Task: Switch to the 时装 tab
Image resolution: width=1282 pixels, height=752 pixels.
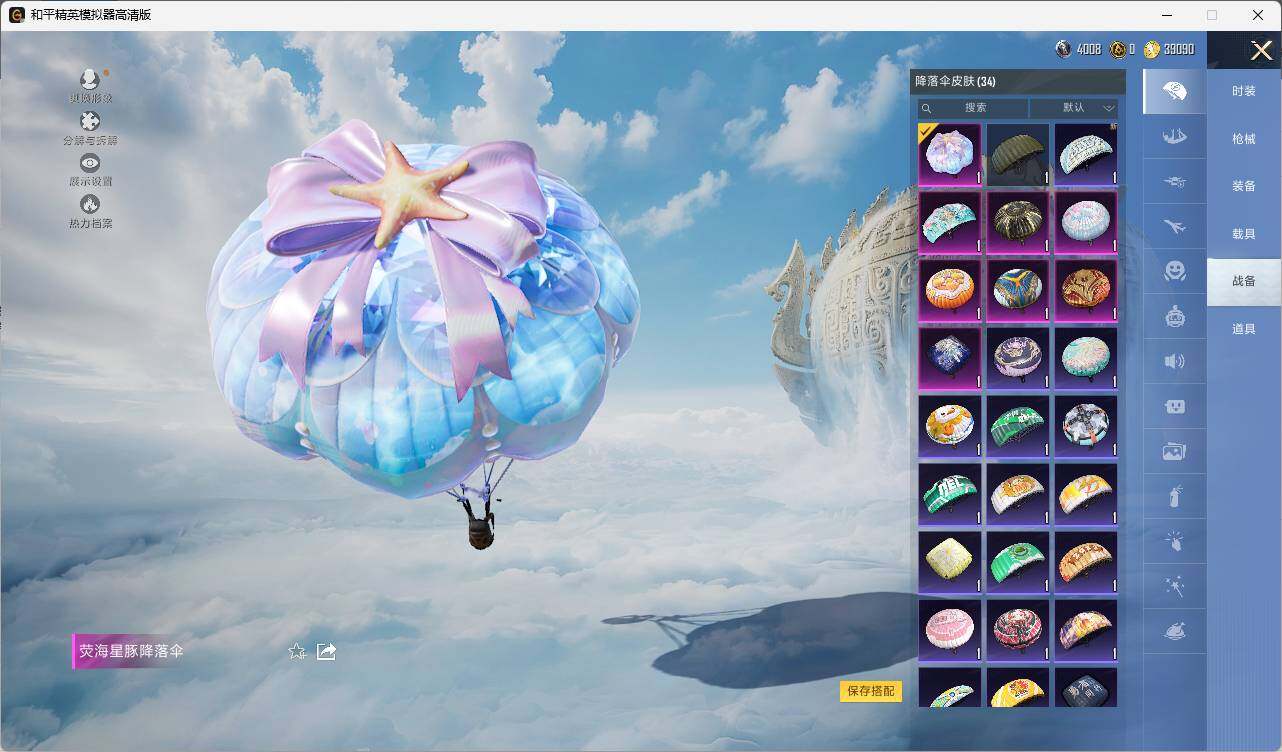Action: 1243,91
